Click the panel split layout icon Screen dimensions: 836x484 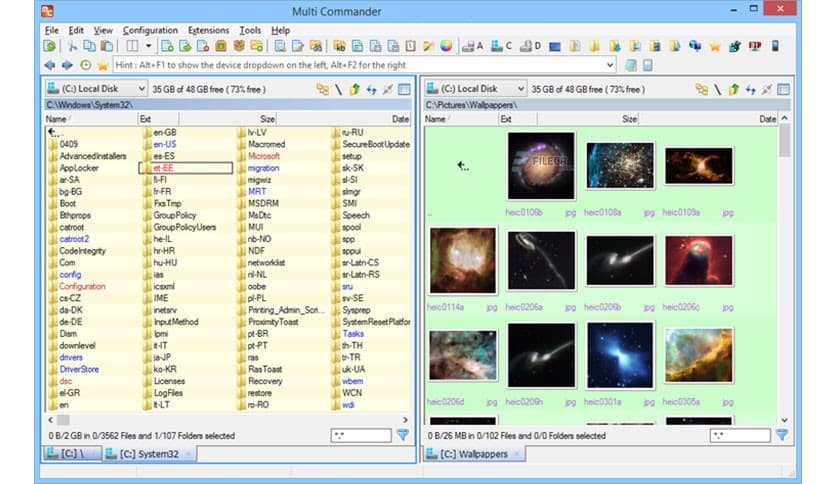point(132,46)
